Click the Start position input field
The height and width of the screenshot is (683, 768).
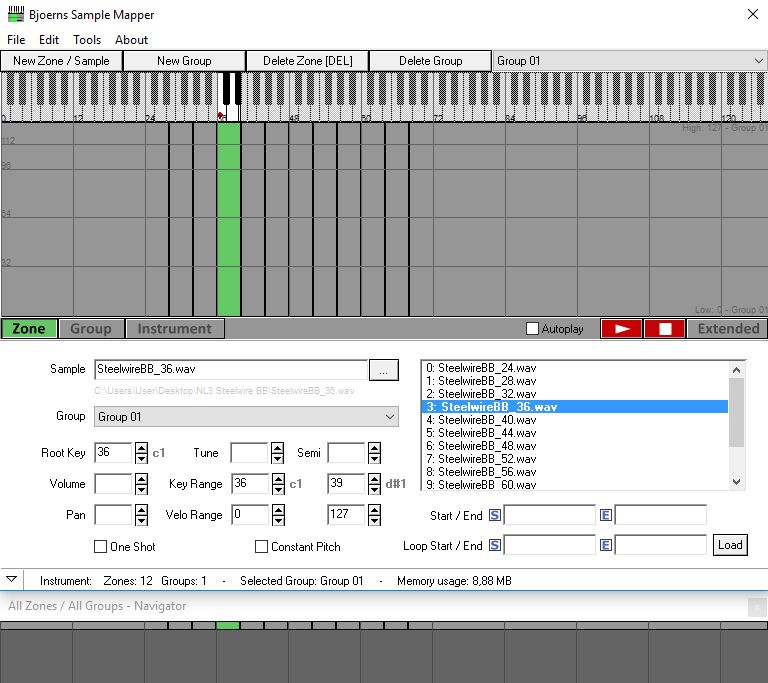tap(549, 515)
